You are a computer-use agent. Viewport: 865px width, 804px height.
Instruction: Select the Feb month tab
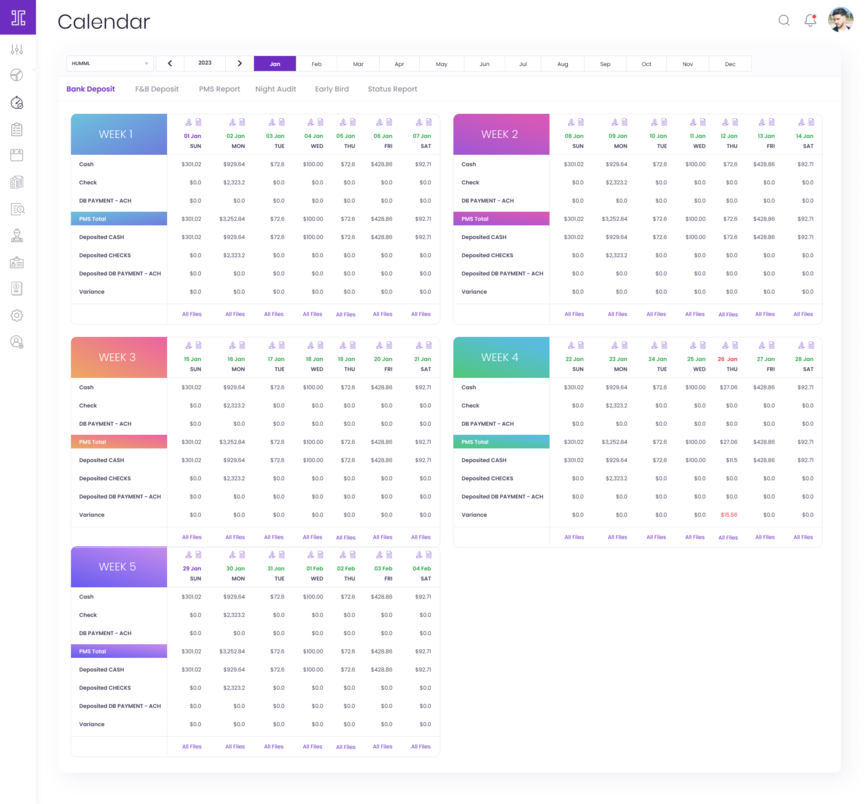tap(317, 64)
